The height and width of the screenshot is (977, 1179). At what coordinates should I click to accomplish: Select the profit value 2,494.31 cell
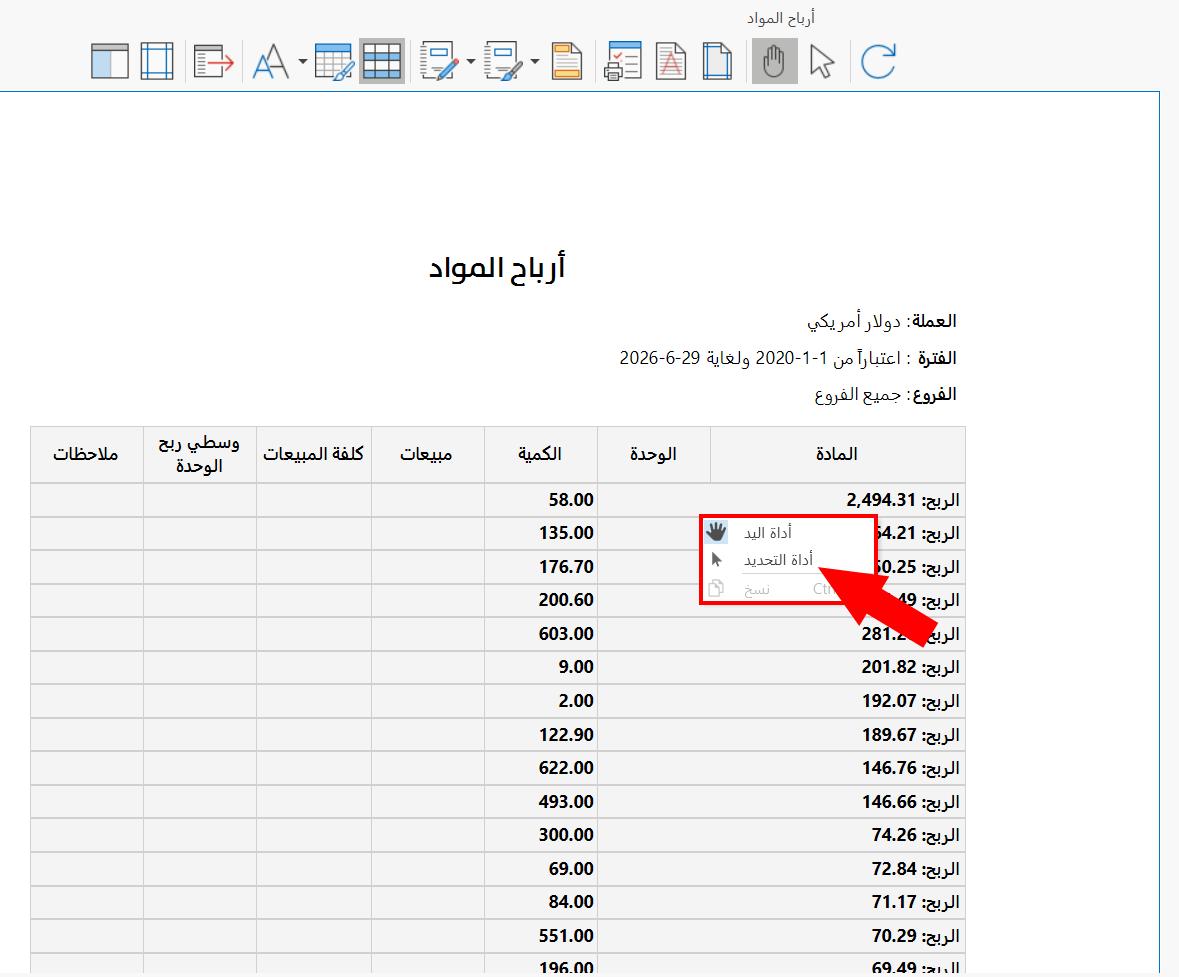[781, 500]
